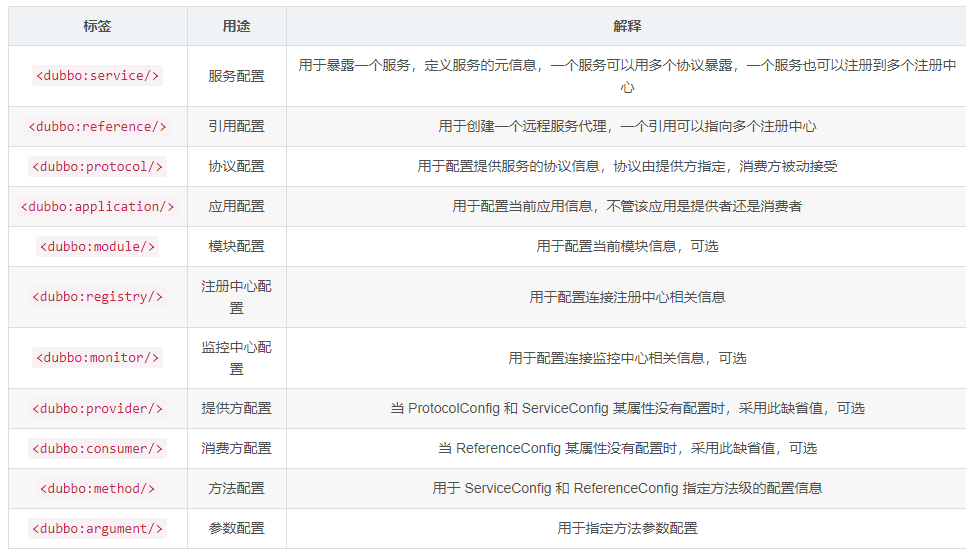Click the 参数配置 cell

click(237, 528)
